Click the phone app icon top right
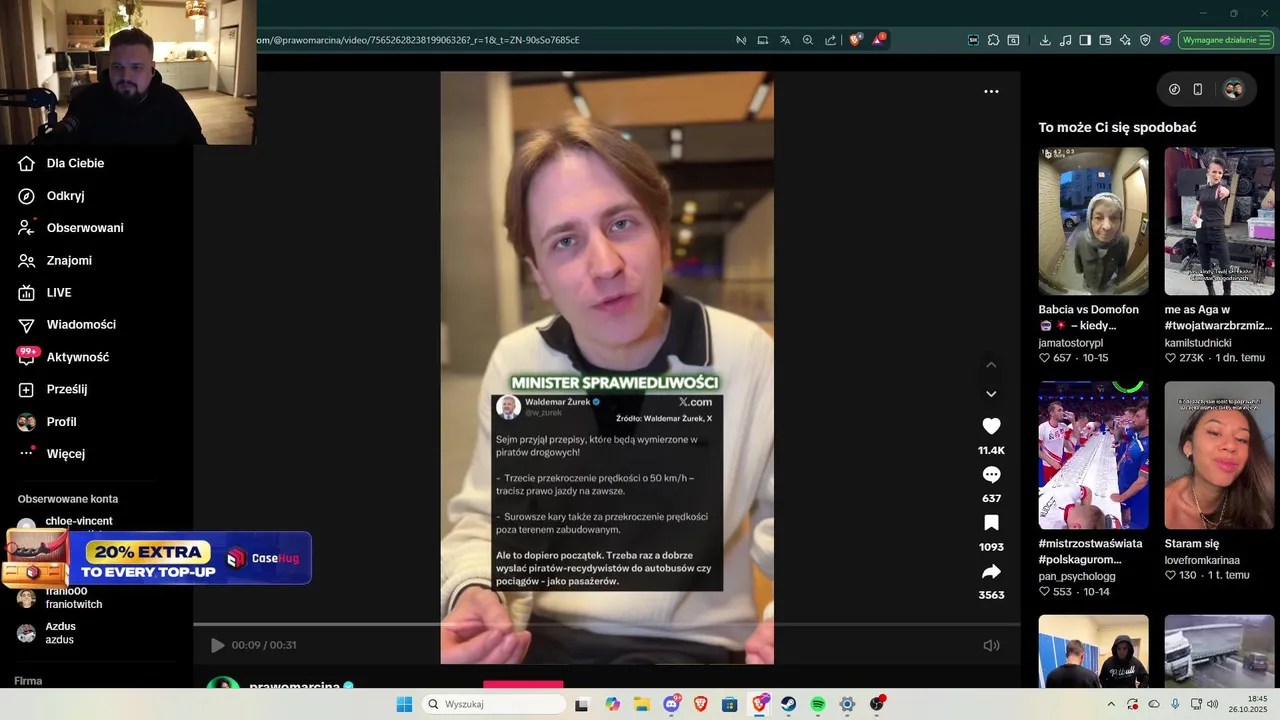The height and width of the screenshot is (720, 1280). tap(1198, 89)
